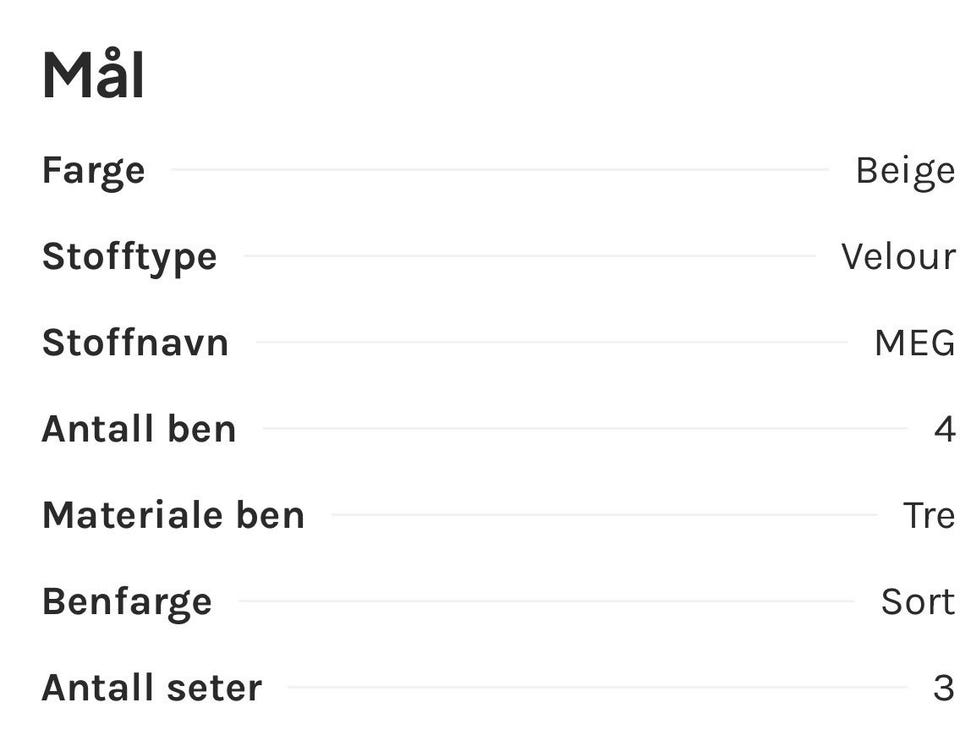Select the Benfarge label

pyautogui.click(x=127, y=603)
